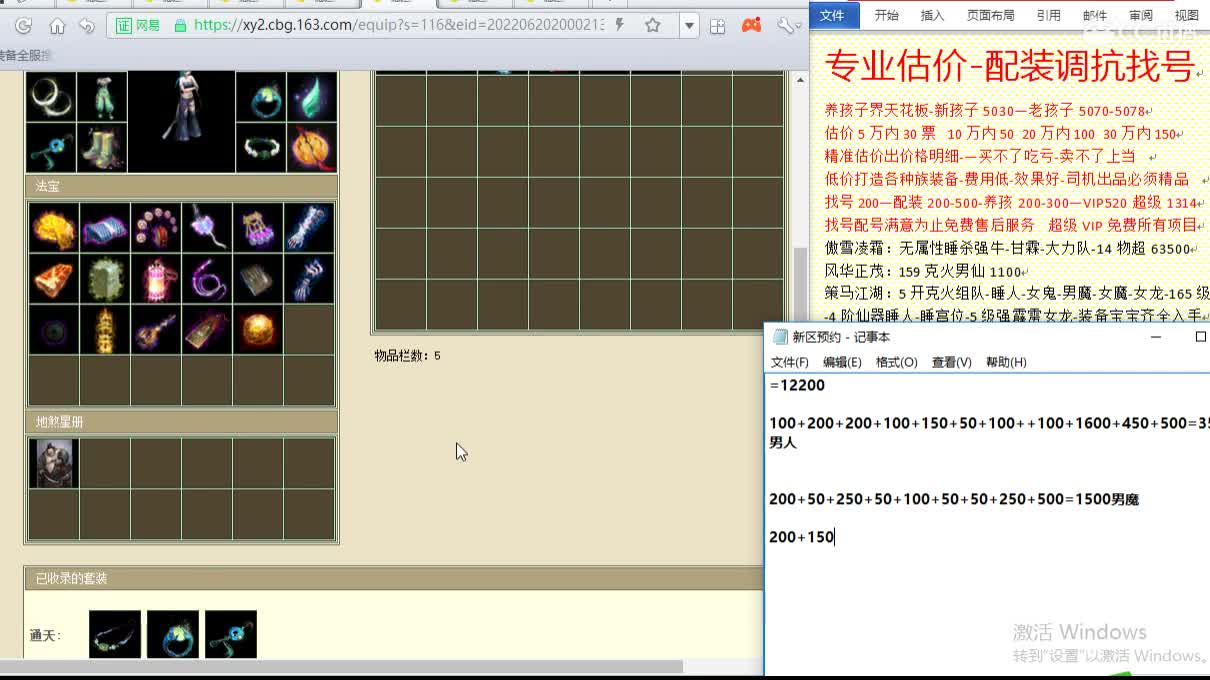This screenshot has height=680, width=1210.
Task: Click the 已收录的套装 section header
Action: [x=394, y=578]
